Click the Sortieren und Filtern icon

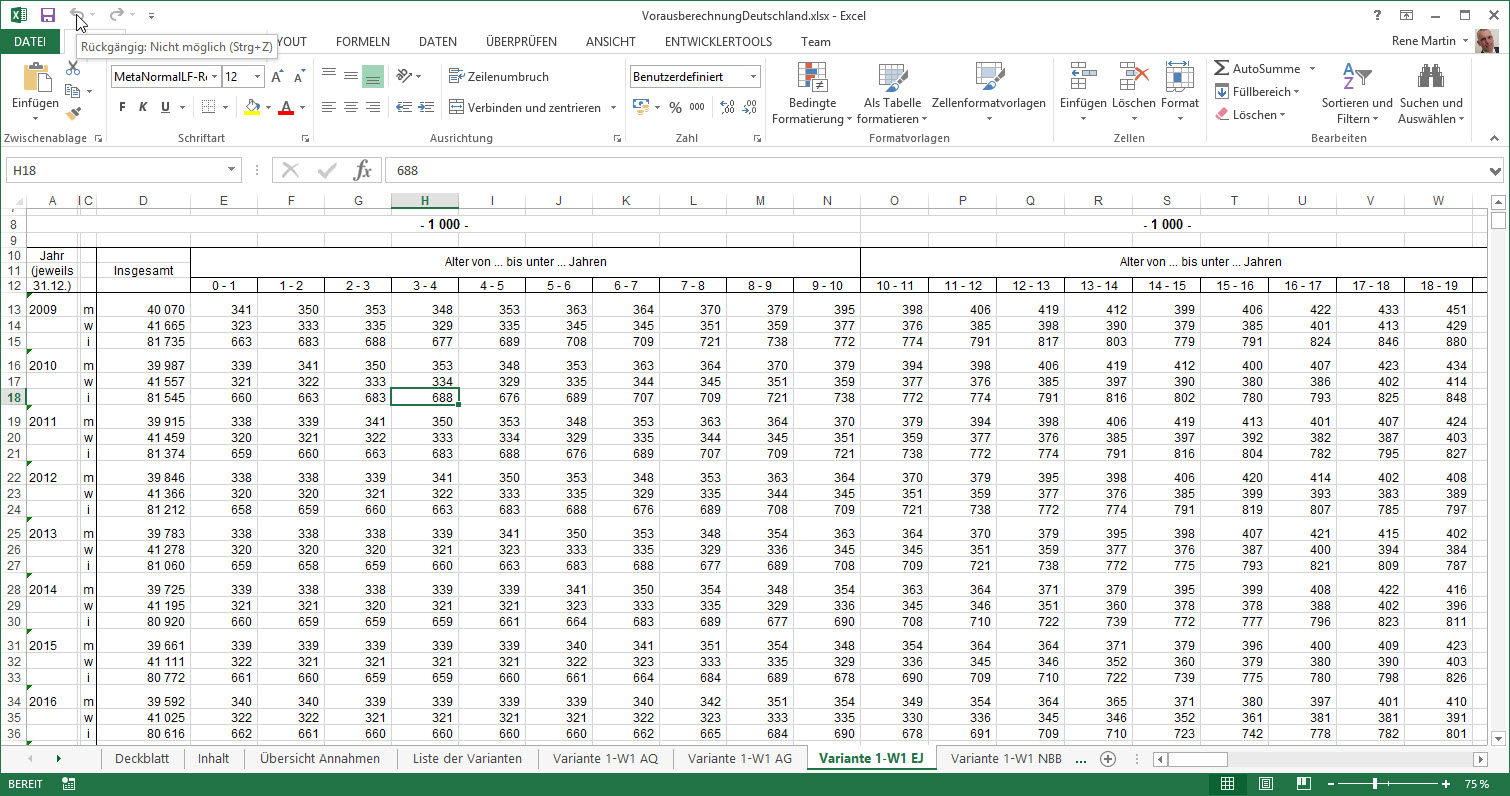(1356, 78)
